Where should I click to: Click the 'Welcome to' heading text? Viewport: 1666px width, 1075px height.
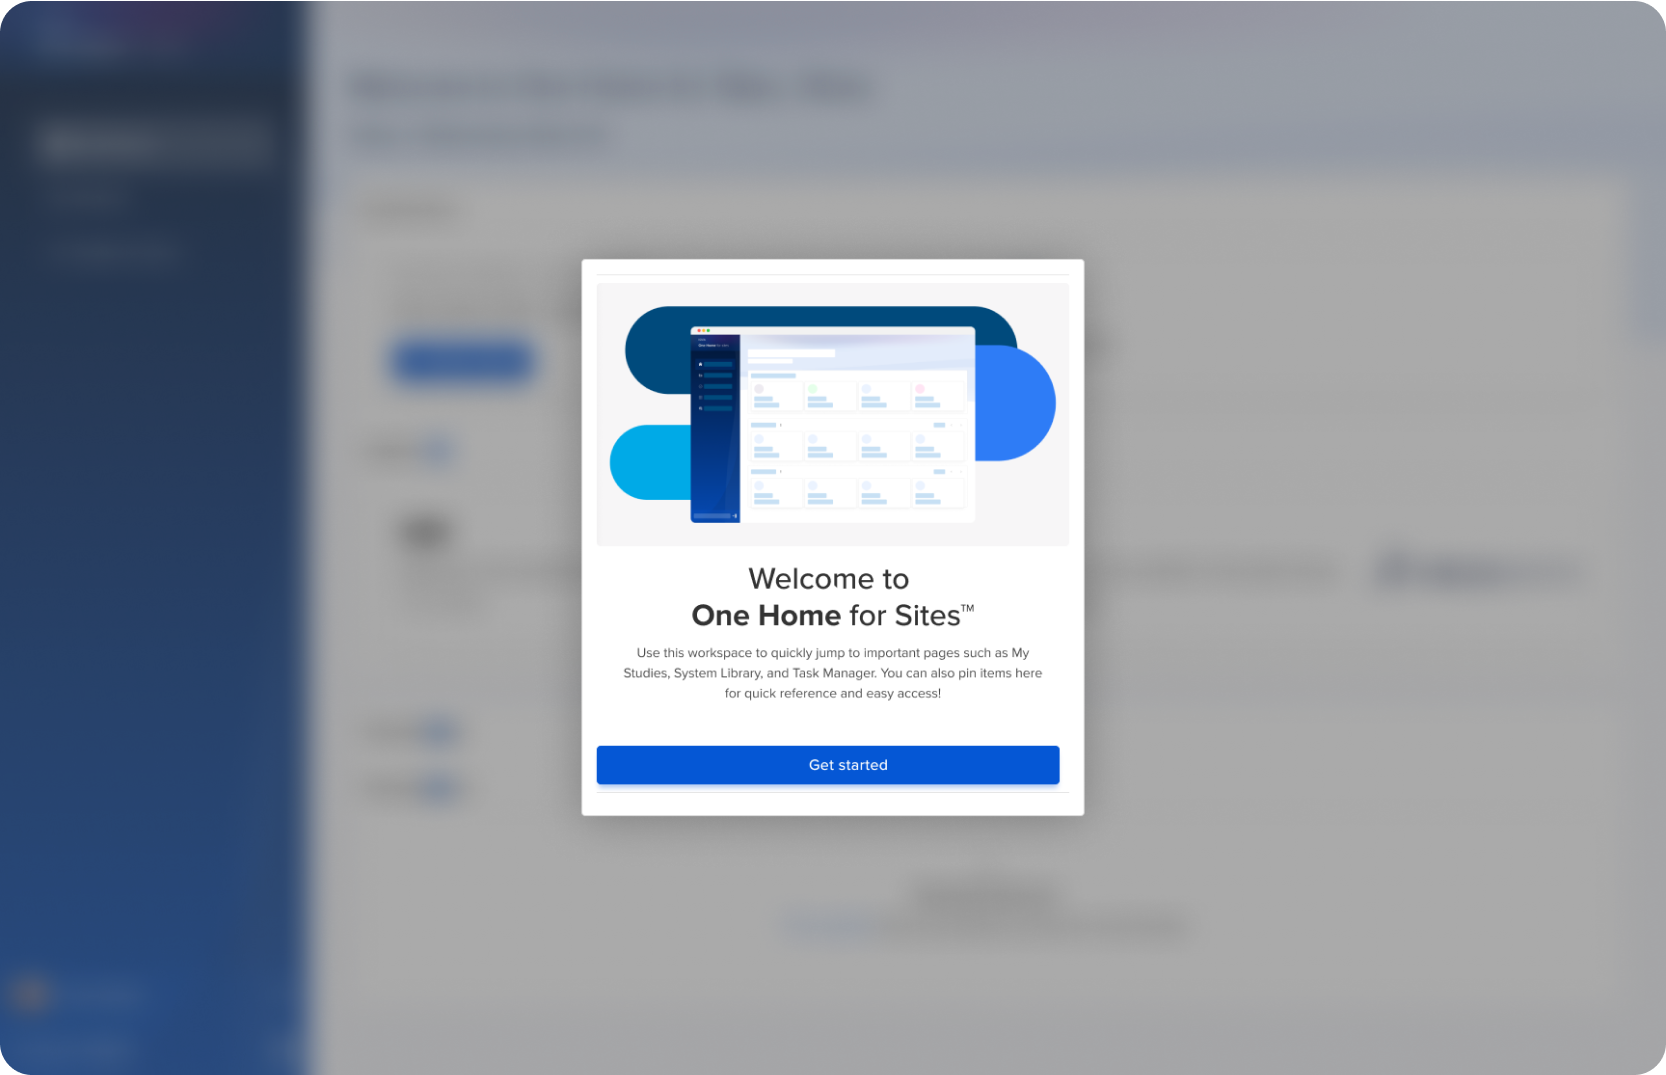coord(829,579)
